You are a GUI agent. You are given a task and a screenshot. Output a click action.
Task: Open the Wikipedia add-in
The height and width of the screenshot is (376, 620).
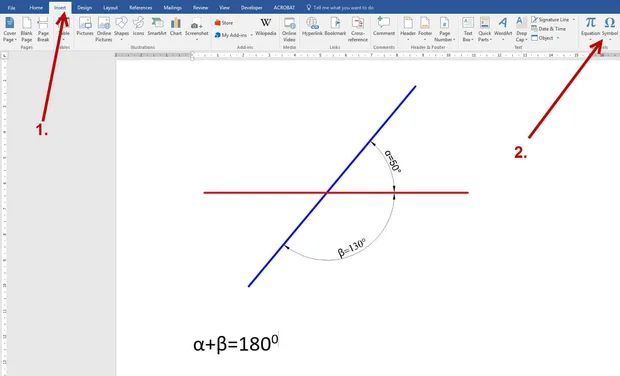pyautogui.click(x=266, y=27)
